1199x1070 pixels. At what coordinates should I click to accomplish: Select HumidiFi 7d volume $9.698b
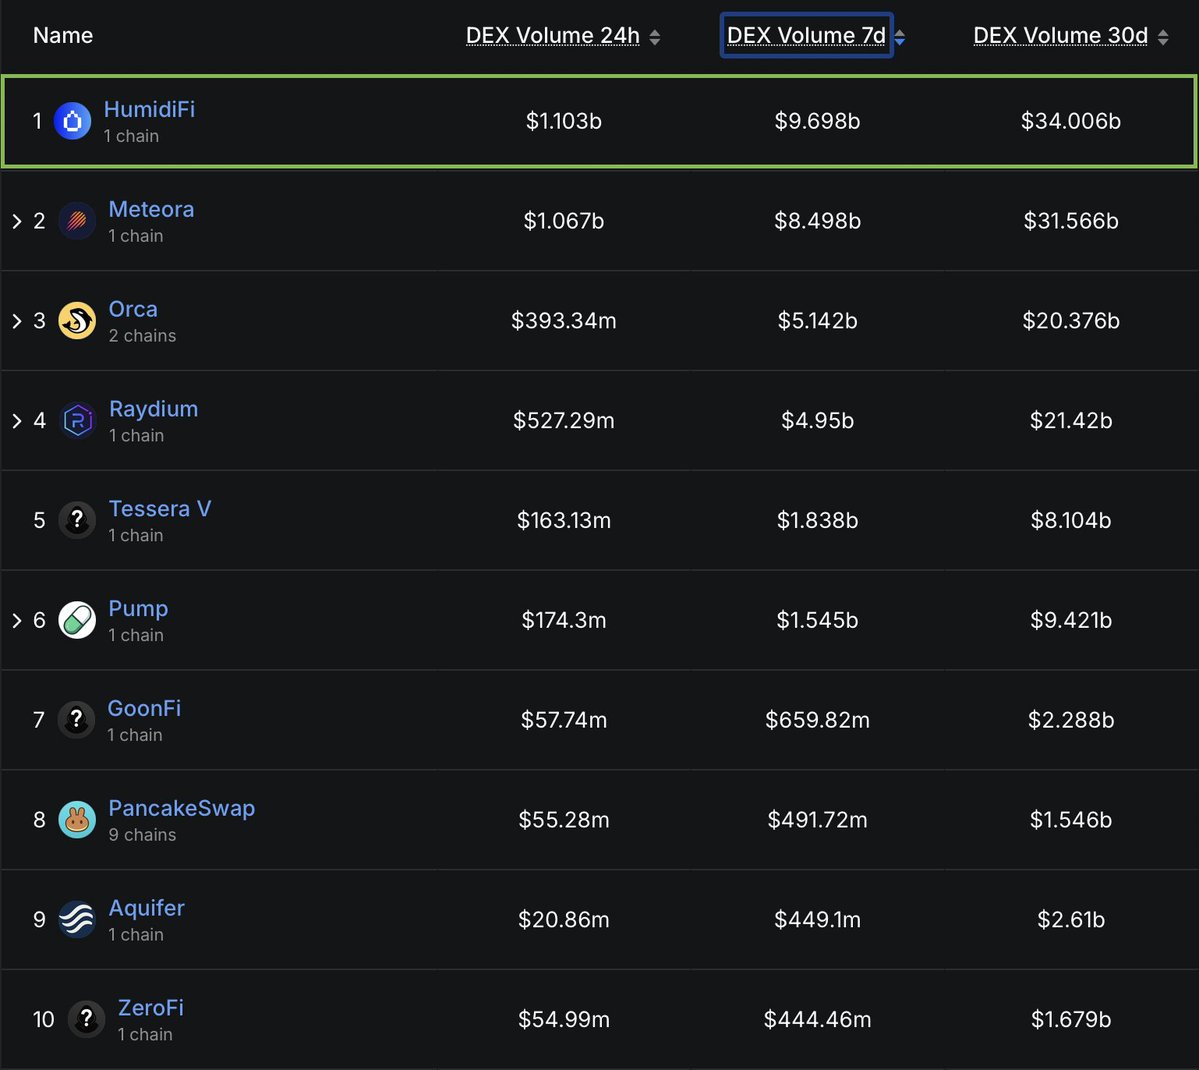pos(817,121)
